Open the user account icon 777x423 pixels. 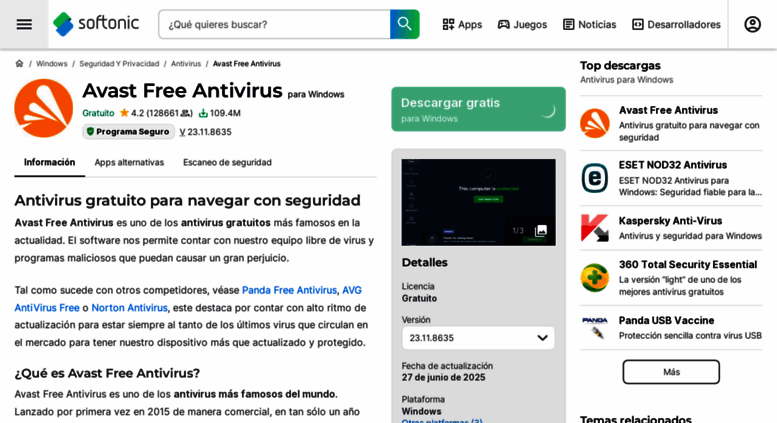[752, 24]
